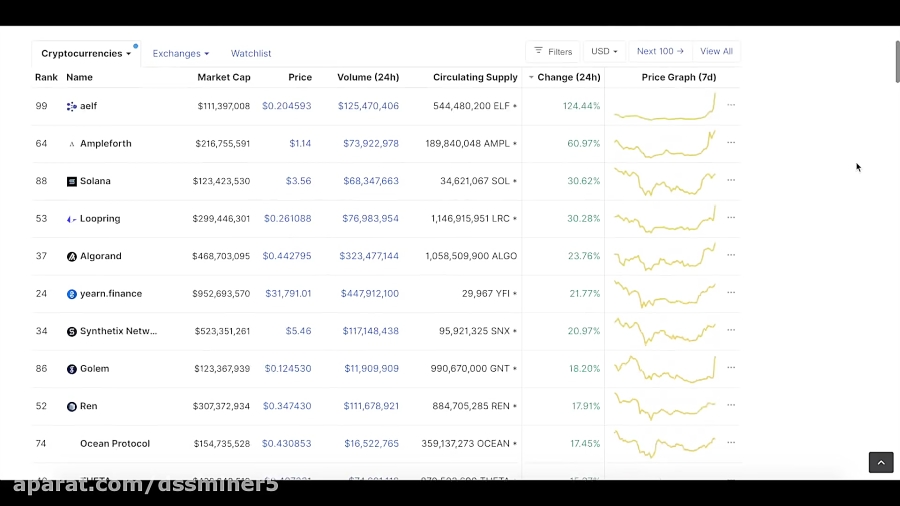Open more options for Algorand row
The image size is (900, 506).
tap(731, 255)
